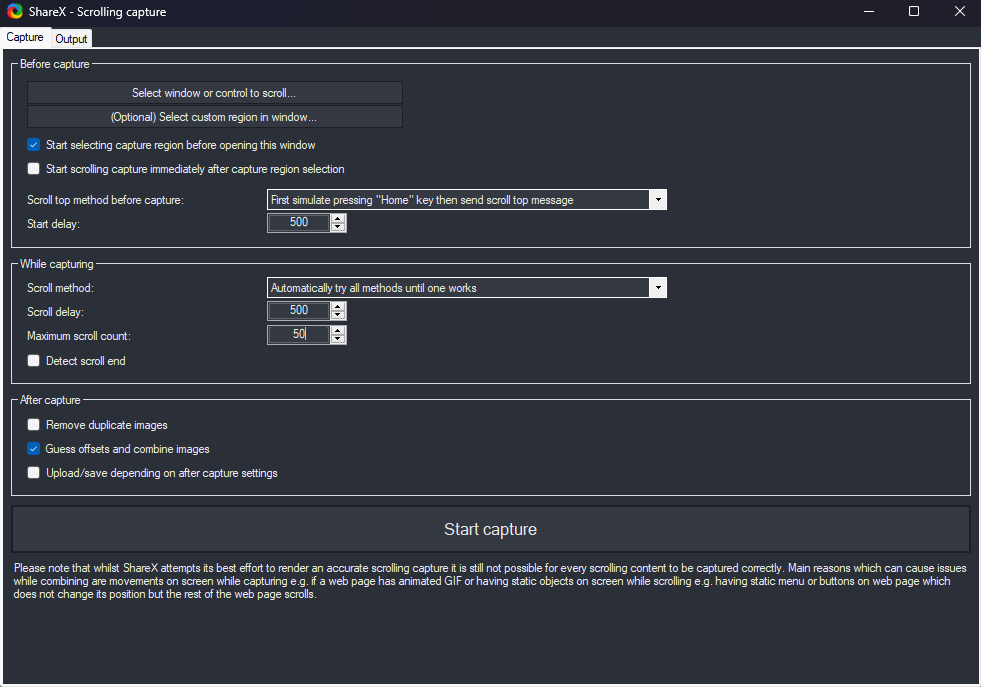This screenshot has height=687, width=981.
Task: Click the Maximum scroll count field
Action: click(298, 335)
